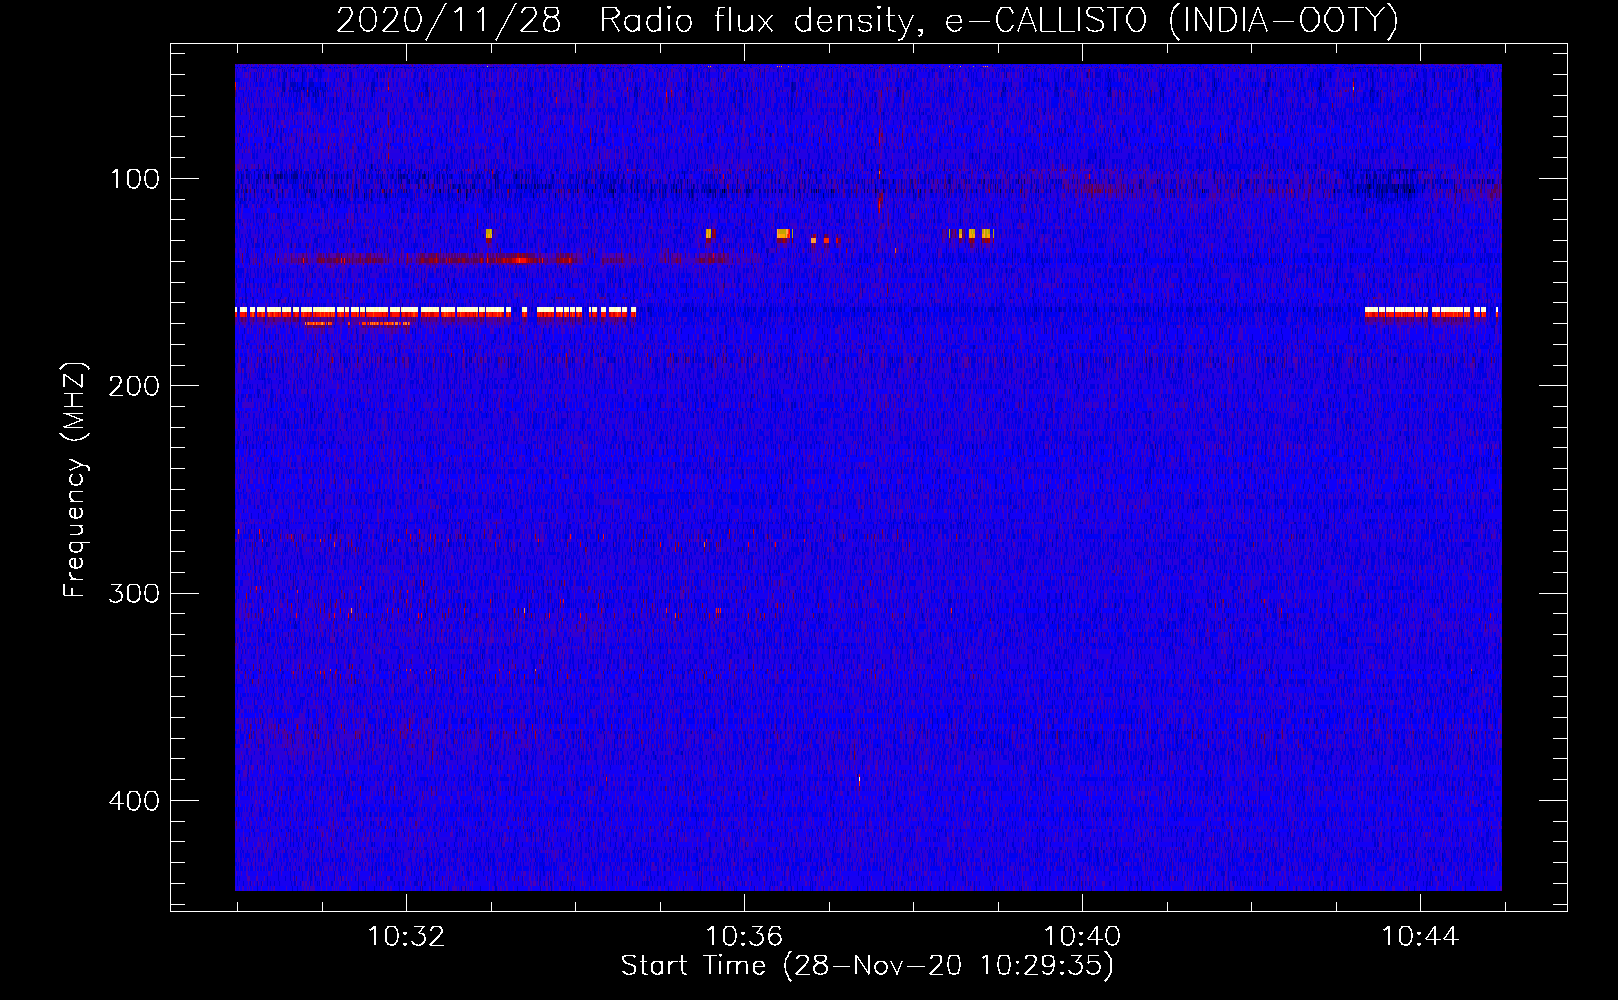Click the 10:40 time tick label

[x=1082, y=937]
